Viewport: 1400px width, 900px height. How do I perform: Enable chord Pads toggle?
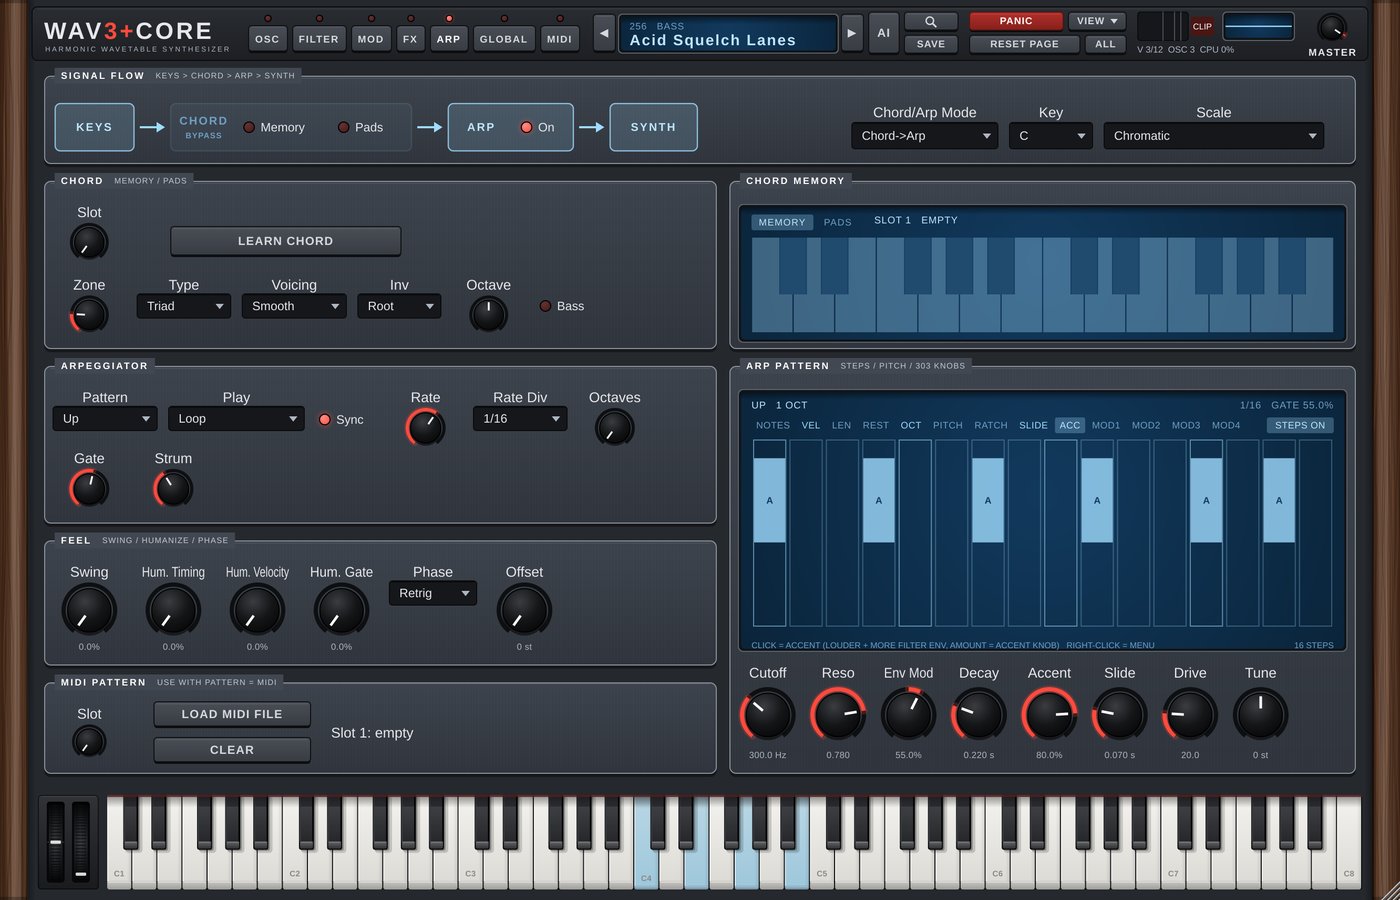(360, 127)
